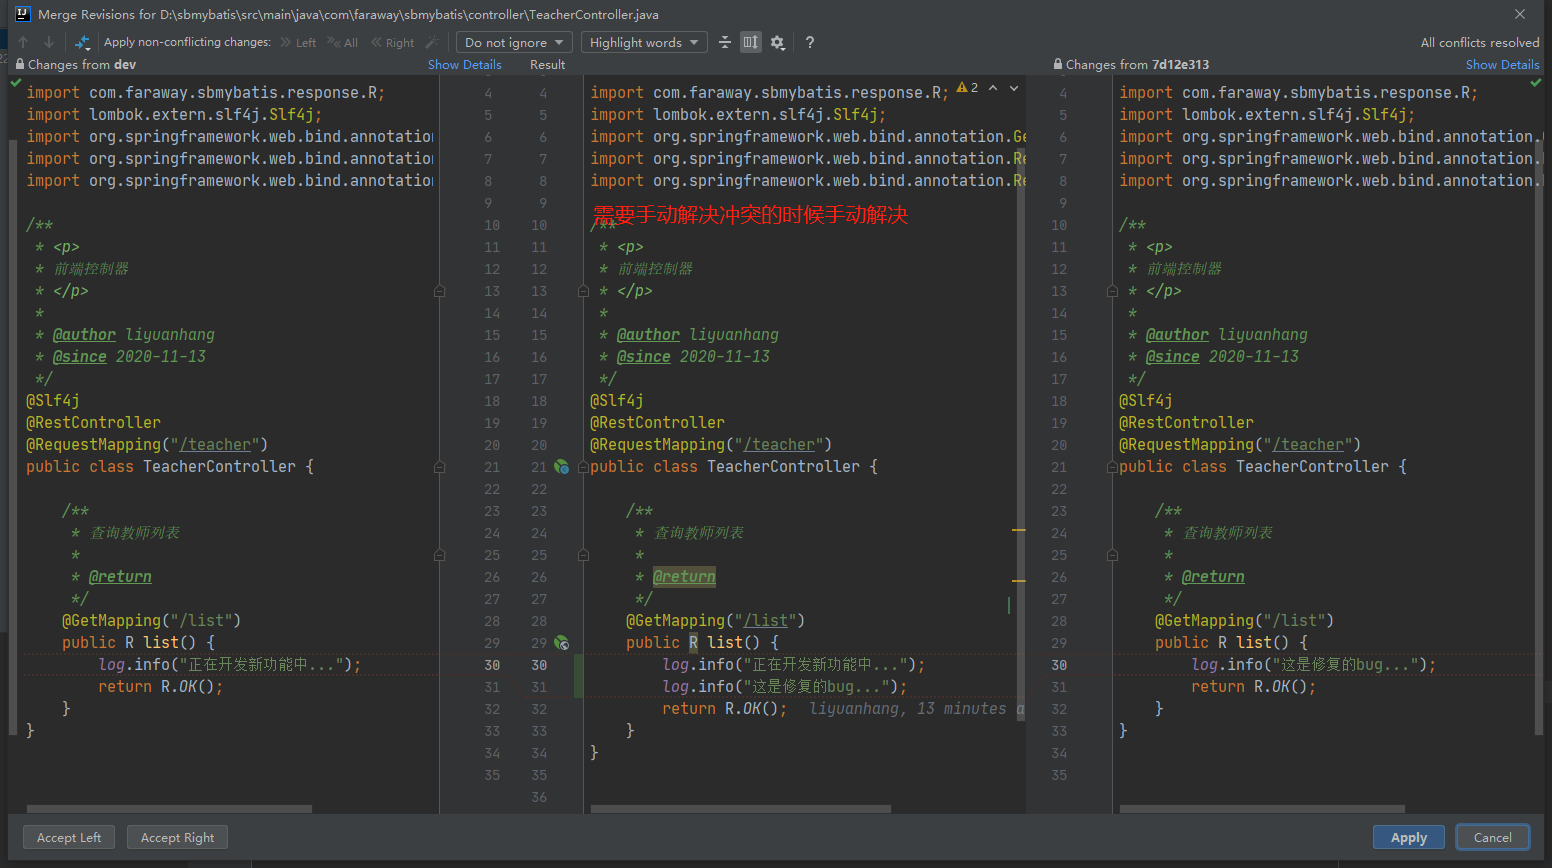Apply all non-conflicting changes icon

click(x=83, y=42)
